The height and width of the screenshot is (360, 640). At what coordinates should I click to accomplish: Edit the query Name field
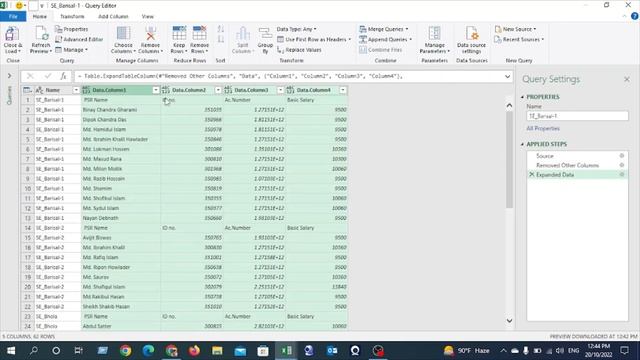coord(577,116)
